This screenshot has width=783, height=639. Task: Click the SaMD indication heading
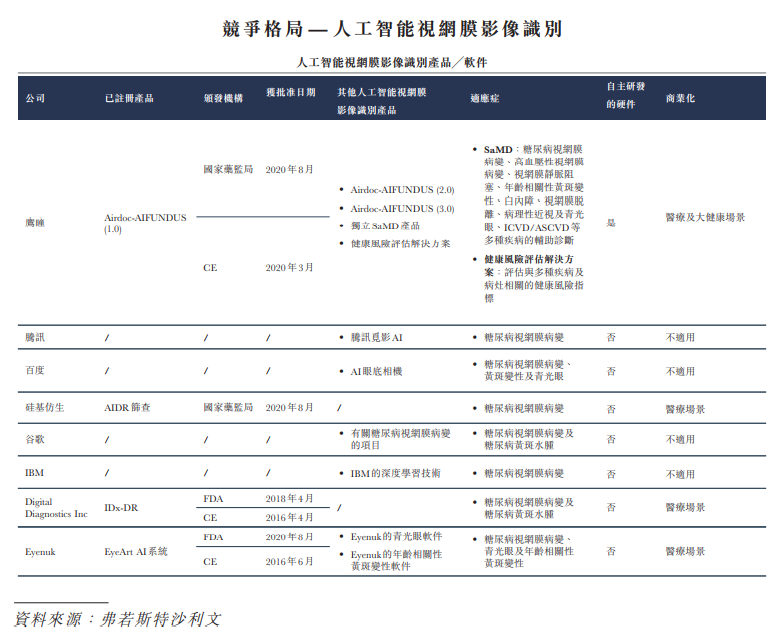pos(498,149)
